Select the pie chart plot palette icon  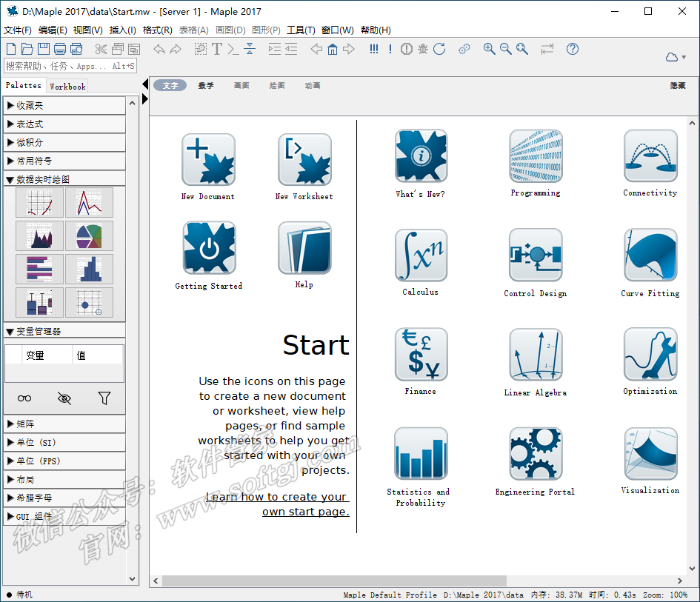tap(89, 236)
